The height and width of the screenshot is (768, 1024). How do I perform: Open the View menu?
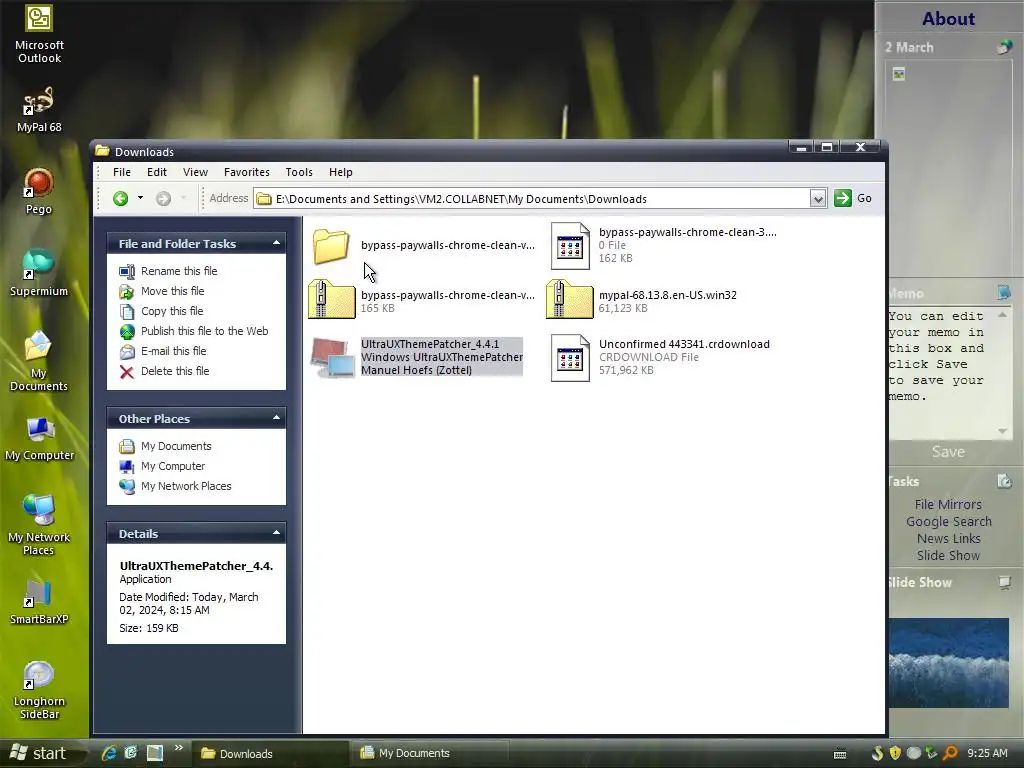195,172
